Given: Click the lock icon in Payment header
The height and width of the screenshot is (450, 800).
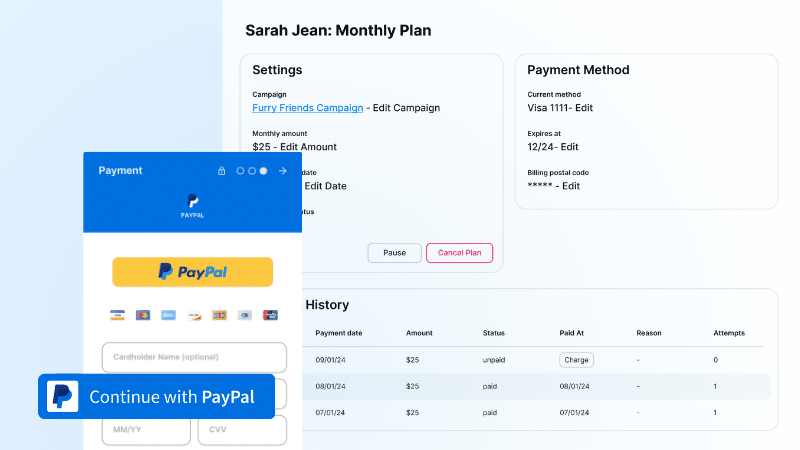Looking at the screenshot, I should [x=222, y=171].
